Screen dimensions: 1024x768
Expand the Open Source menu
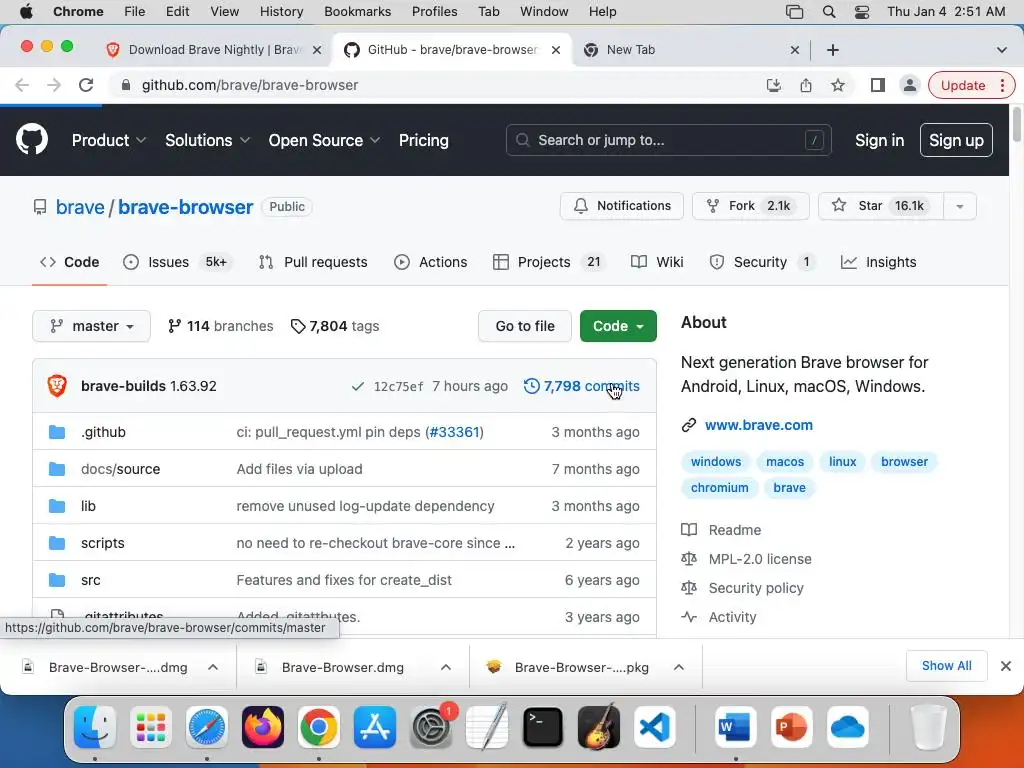pyautogui.click(x=324, y=140)
